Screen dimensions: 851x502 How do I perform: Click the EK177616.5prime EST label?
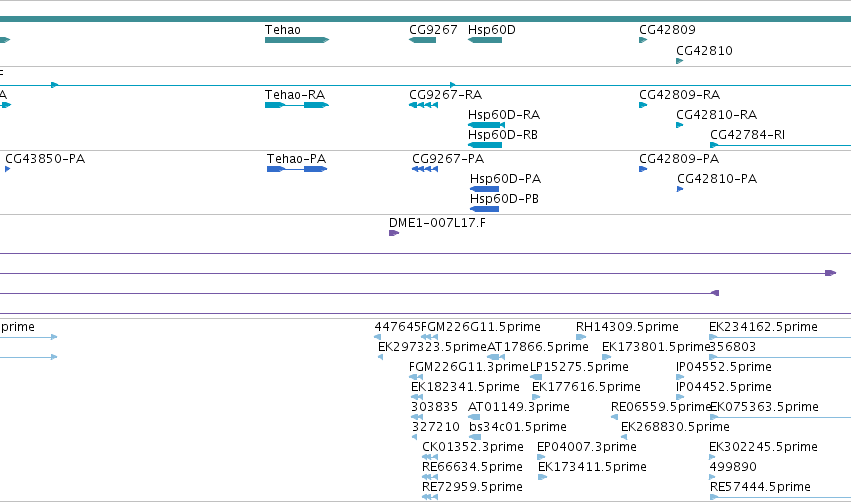click(586, 387)
